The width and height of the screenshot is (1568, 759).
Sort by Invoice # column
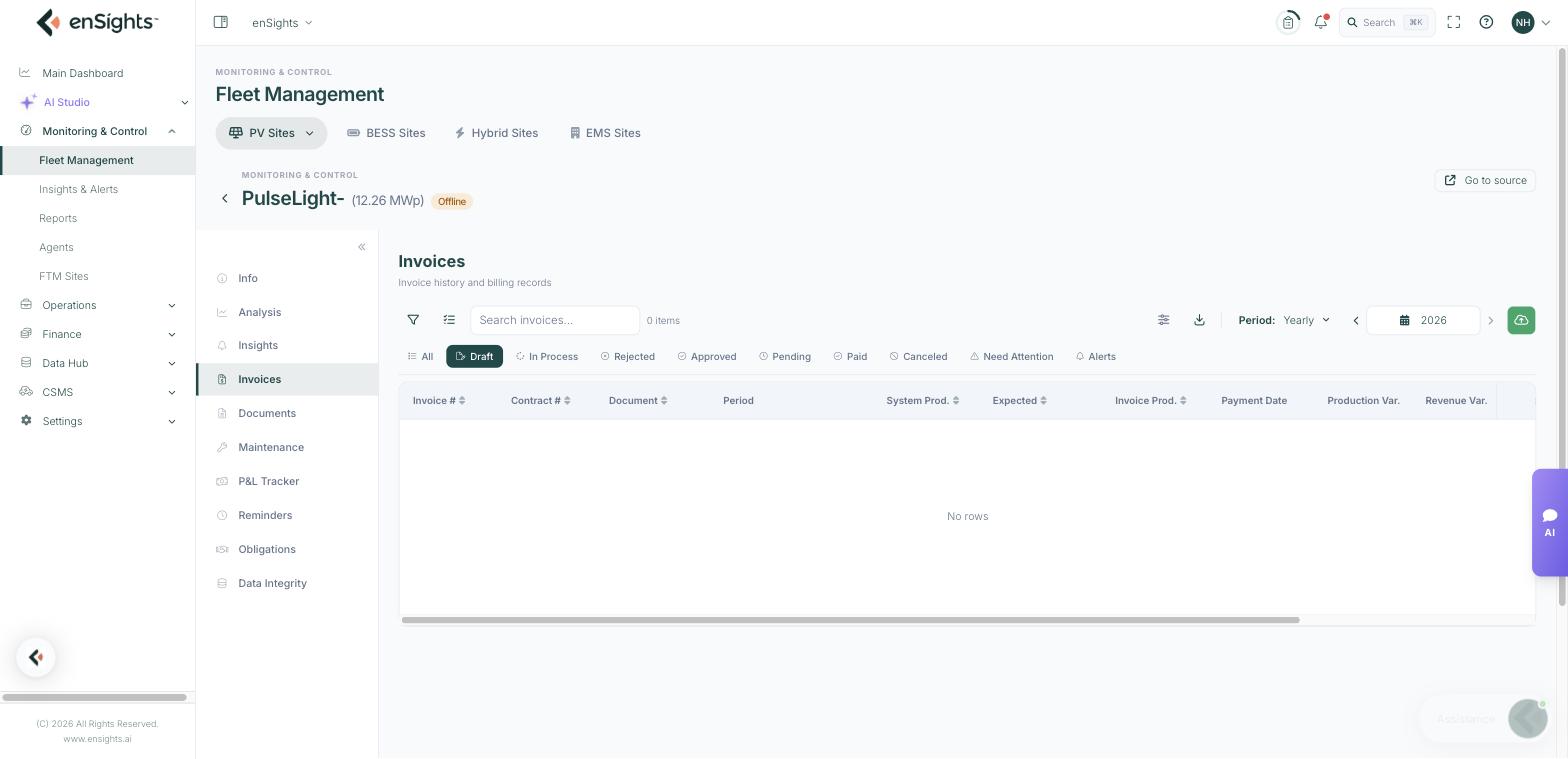[x=439, y=400]
